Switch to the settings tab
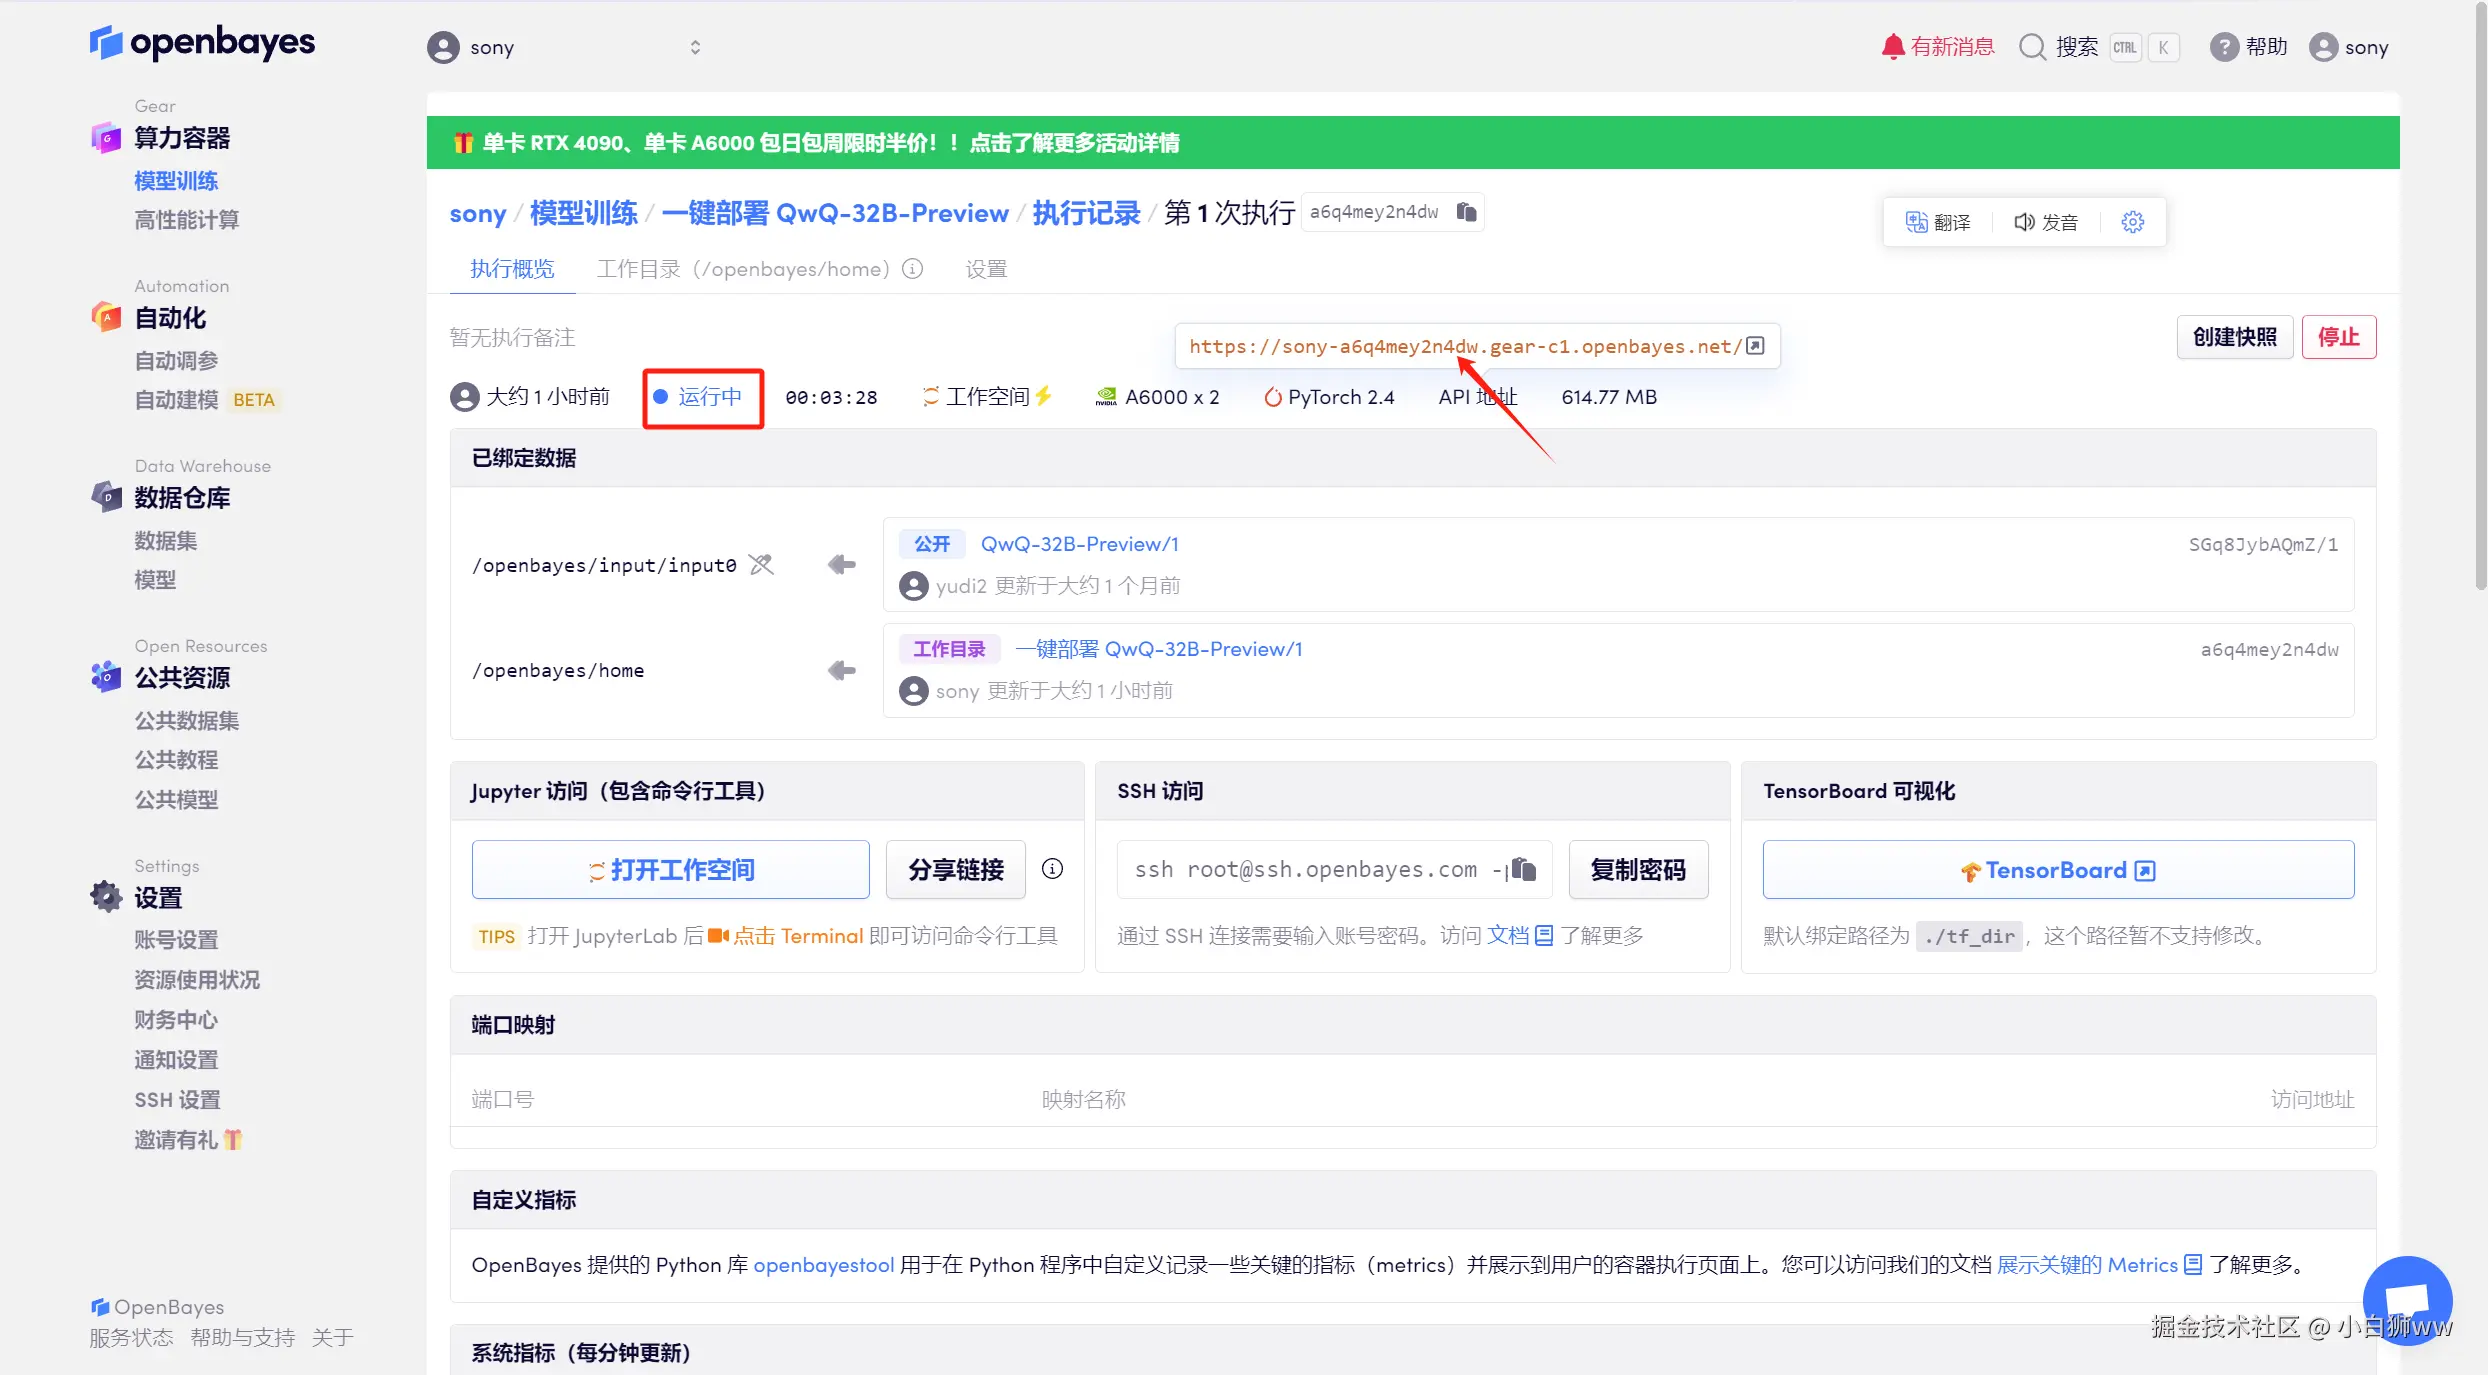The image size is (2488, 1375). (986, 269)
